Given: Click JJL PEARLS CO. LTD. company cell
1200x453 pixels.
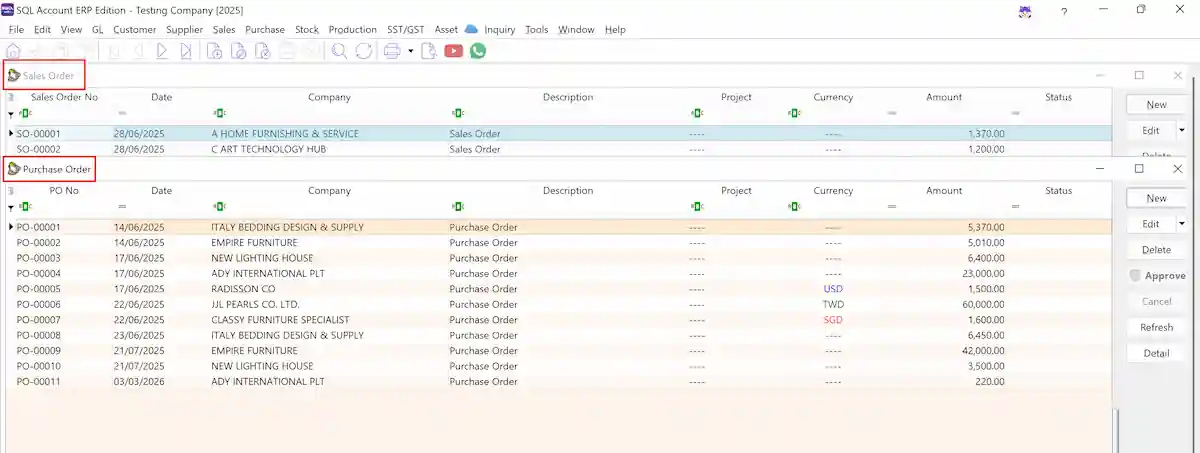Looking at the screenshot, I should coord(255,304).
